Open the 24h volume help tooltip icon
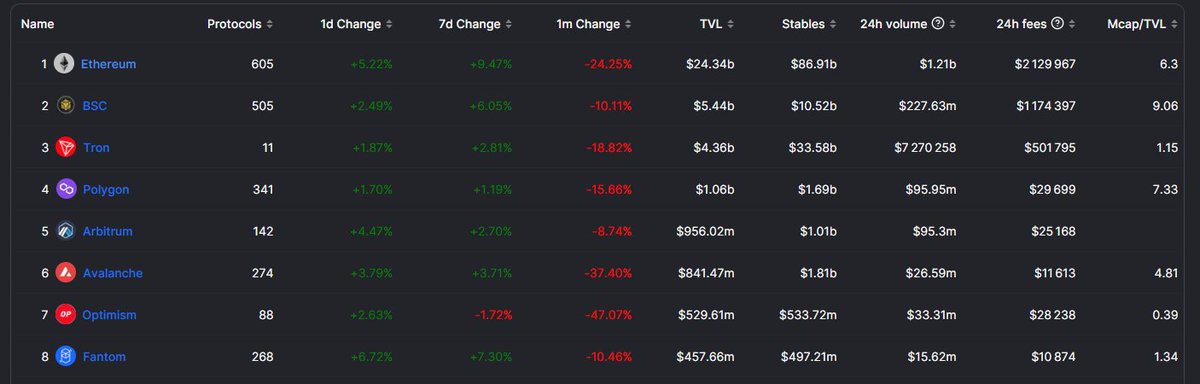 click(937, 23)
